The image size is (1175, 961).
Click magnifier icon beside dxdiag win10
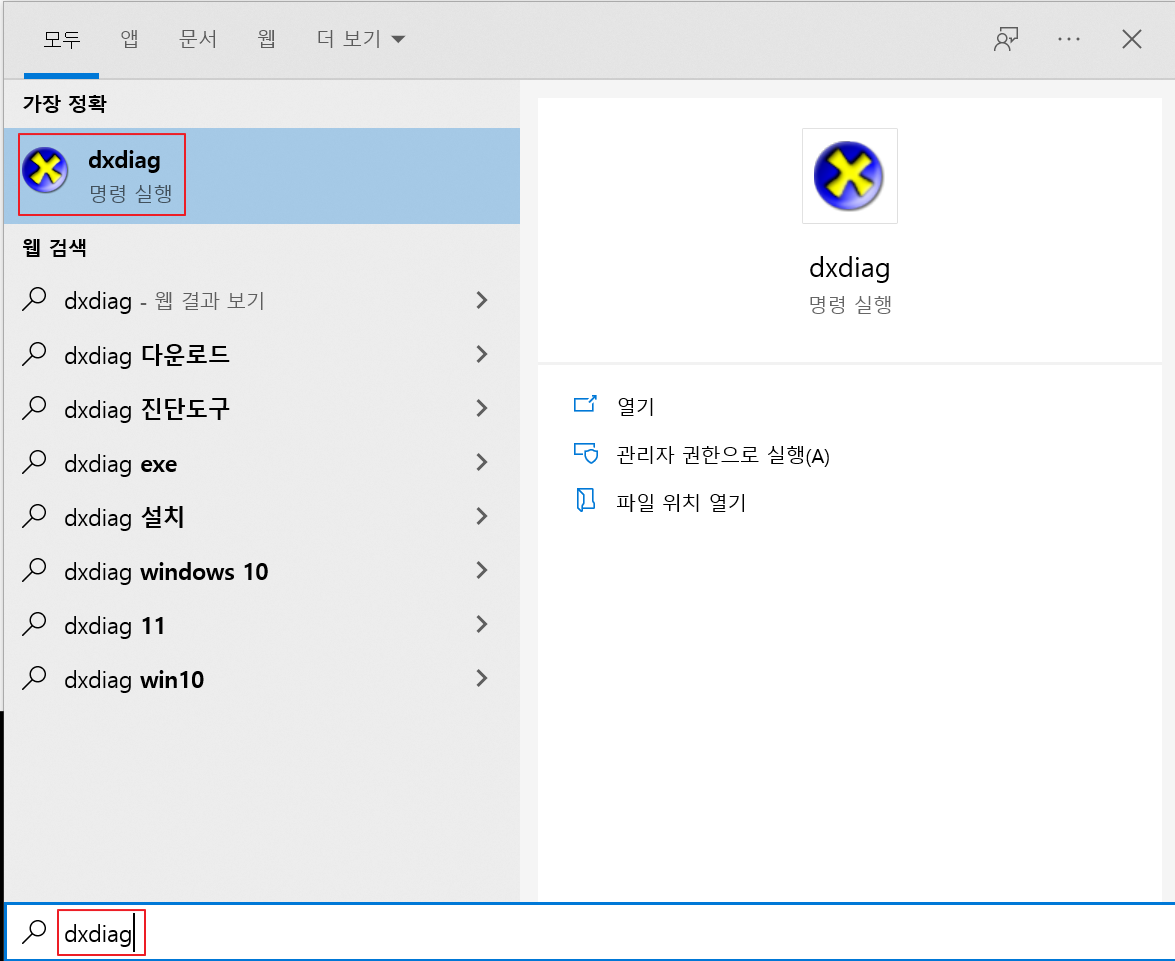coord(34,678)
